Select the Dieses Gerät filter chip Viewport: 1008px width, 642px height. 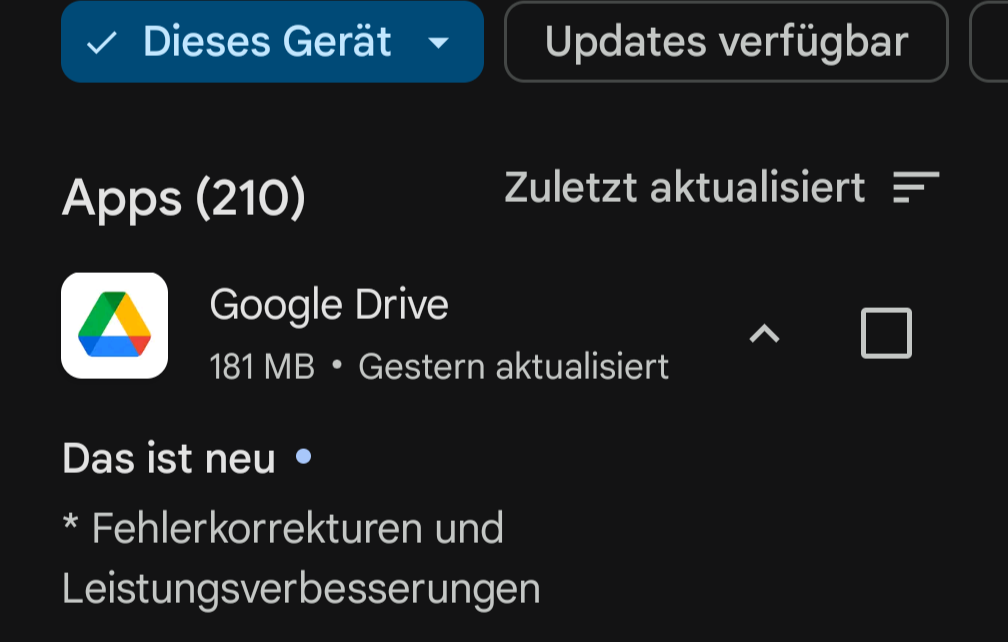[x=272, y=42]
